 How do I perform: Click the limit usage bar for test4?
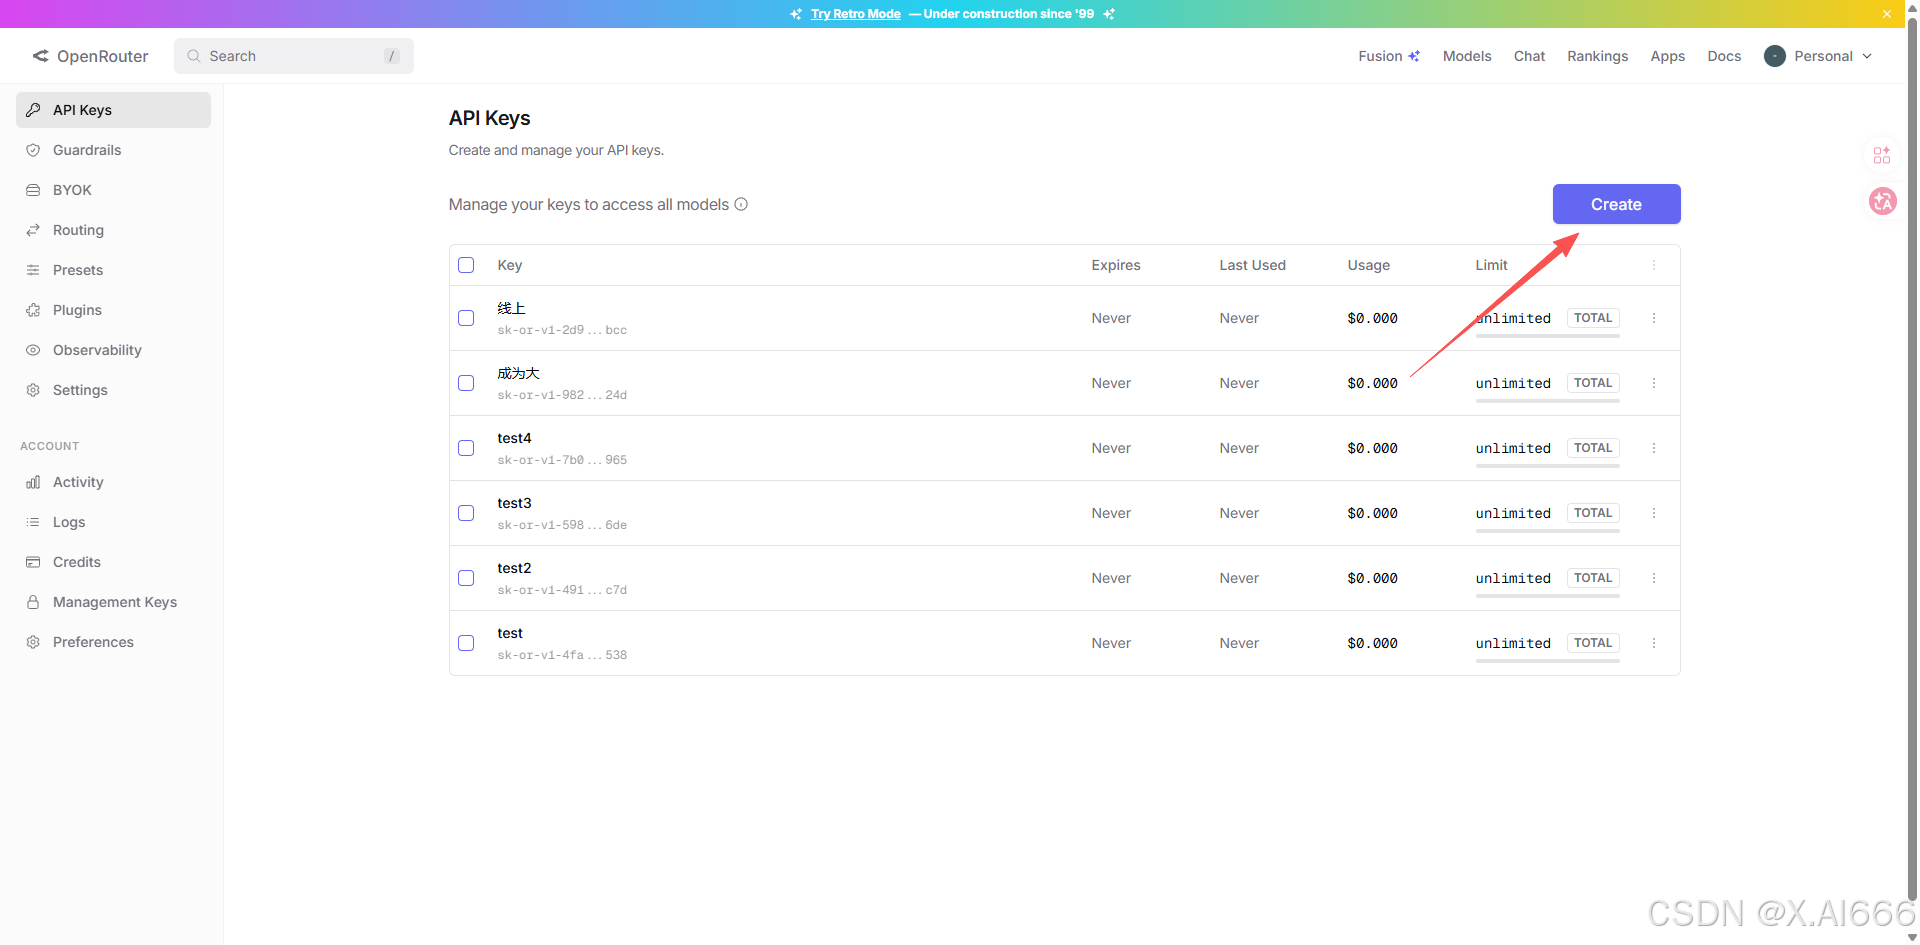pos(1547,466)
